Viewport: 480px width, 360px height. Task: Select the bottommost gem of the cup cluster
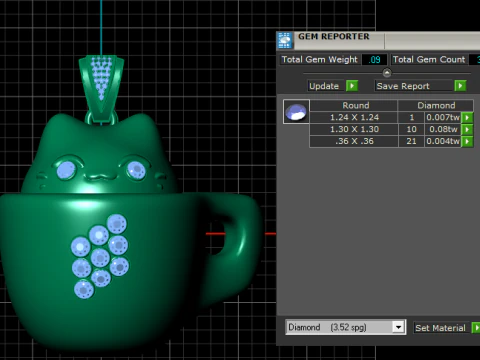point(84,289)
